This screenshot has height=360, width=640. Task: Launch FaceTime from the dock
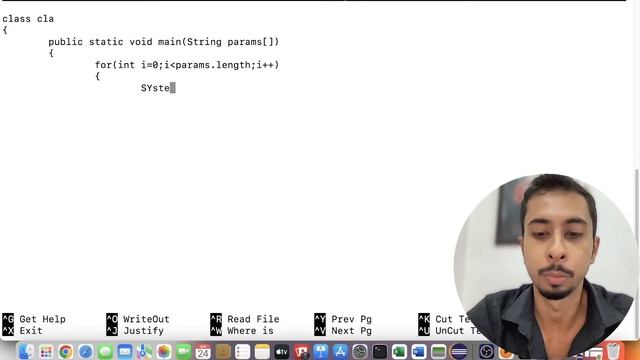[184, 351]
